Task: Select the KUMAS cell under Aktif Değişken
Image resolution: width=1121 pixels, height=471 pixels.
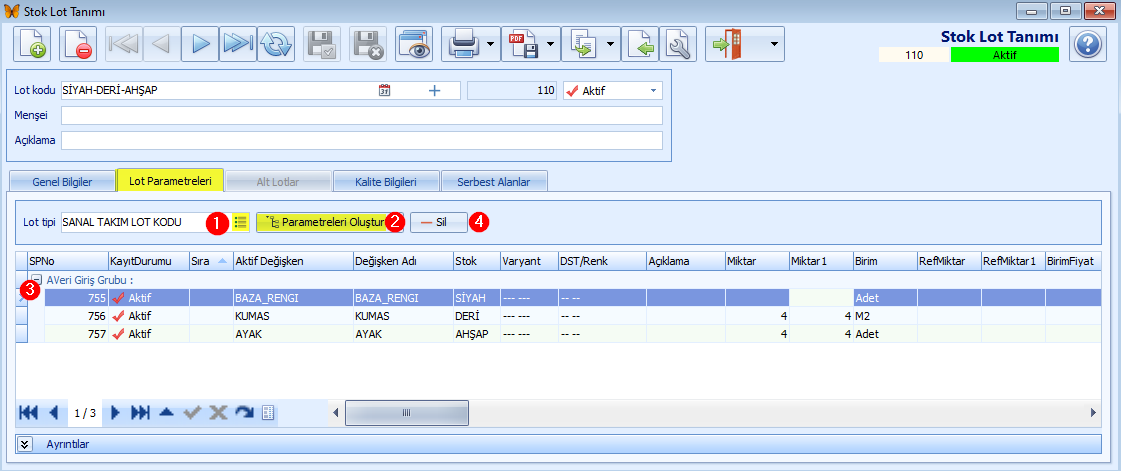Action: [292, 316]
